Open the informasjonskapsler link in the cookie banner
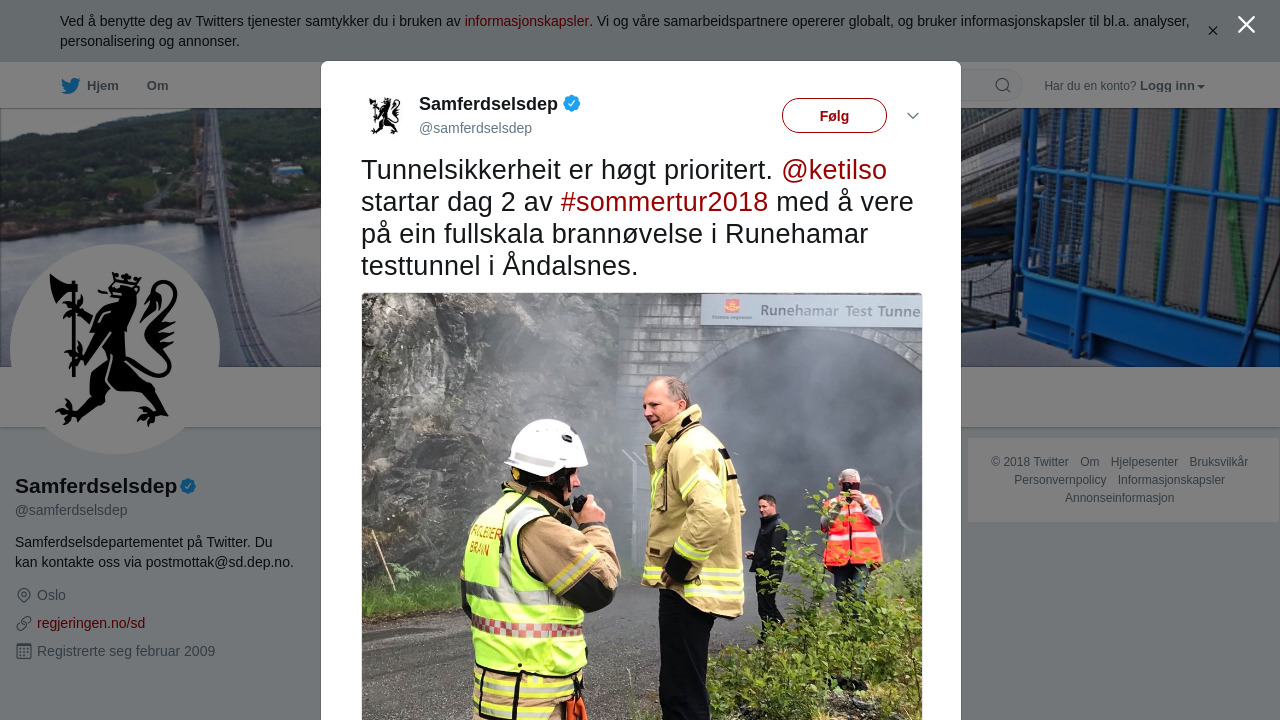 pyautogui.click(x=527, y=21)
